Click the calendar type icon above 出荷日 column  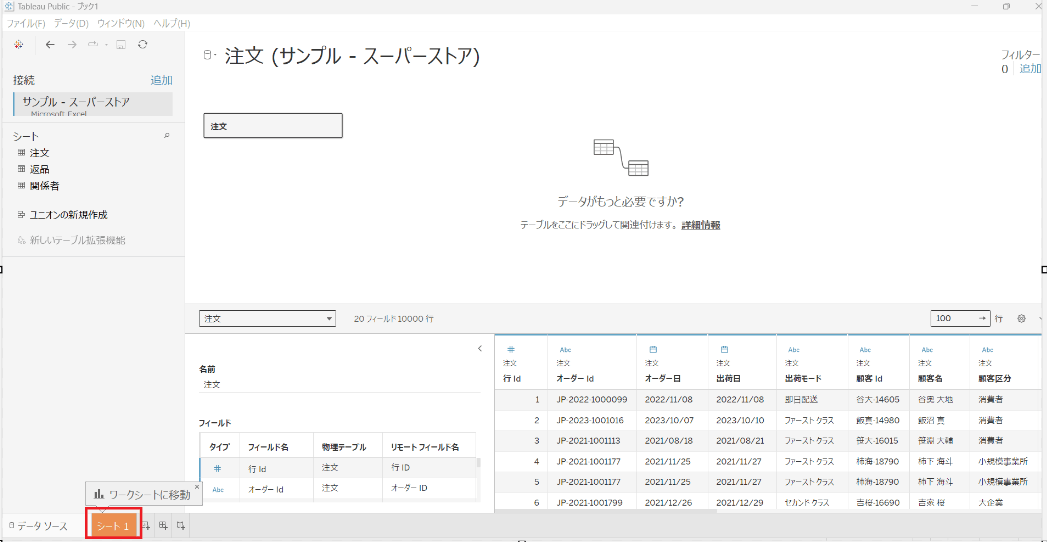724,349
